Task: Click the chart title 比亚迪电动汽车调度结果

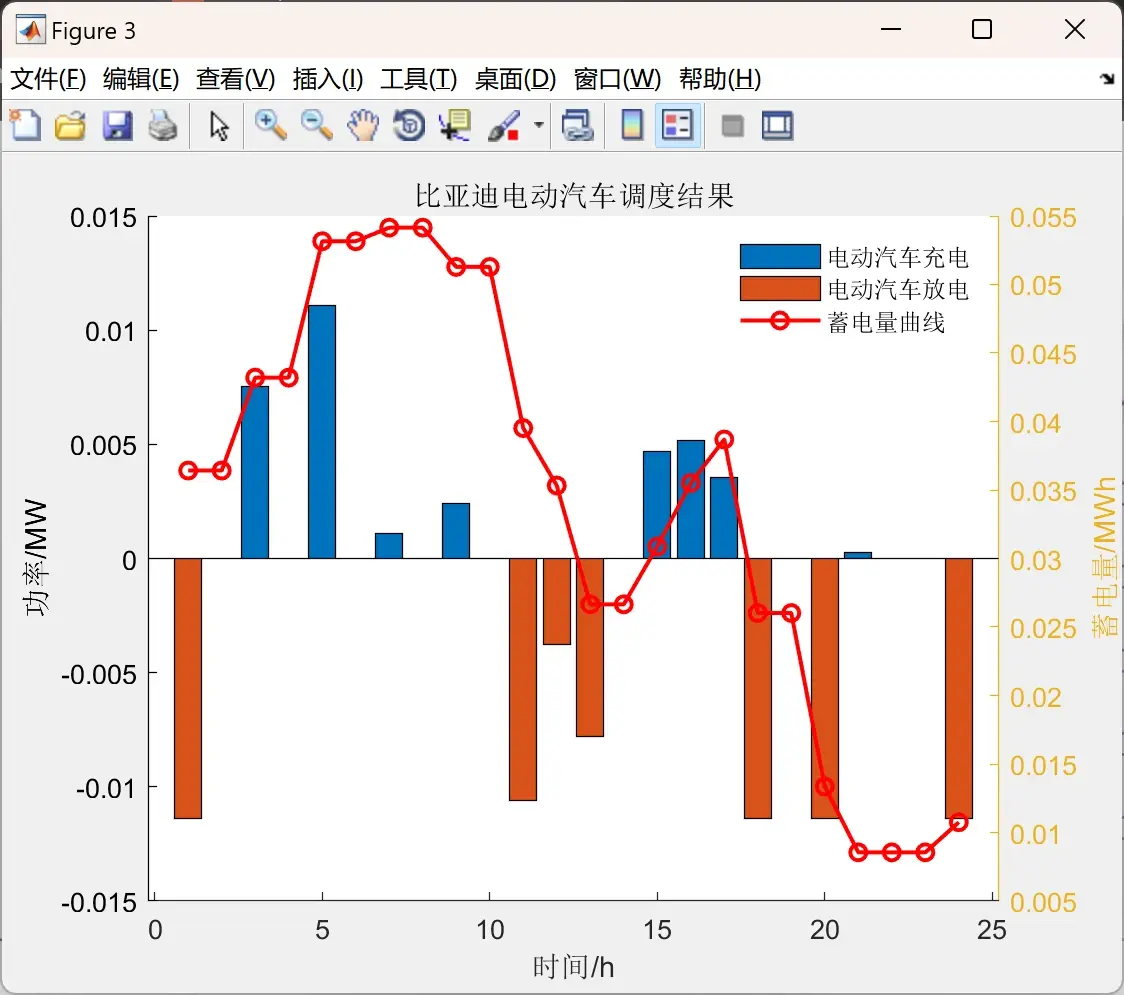Action: [574, 196]
